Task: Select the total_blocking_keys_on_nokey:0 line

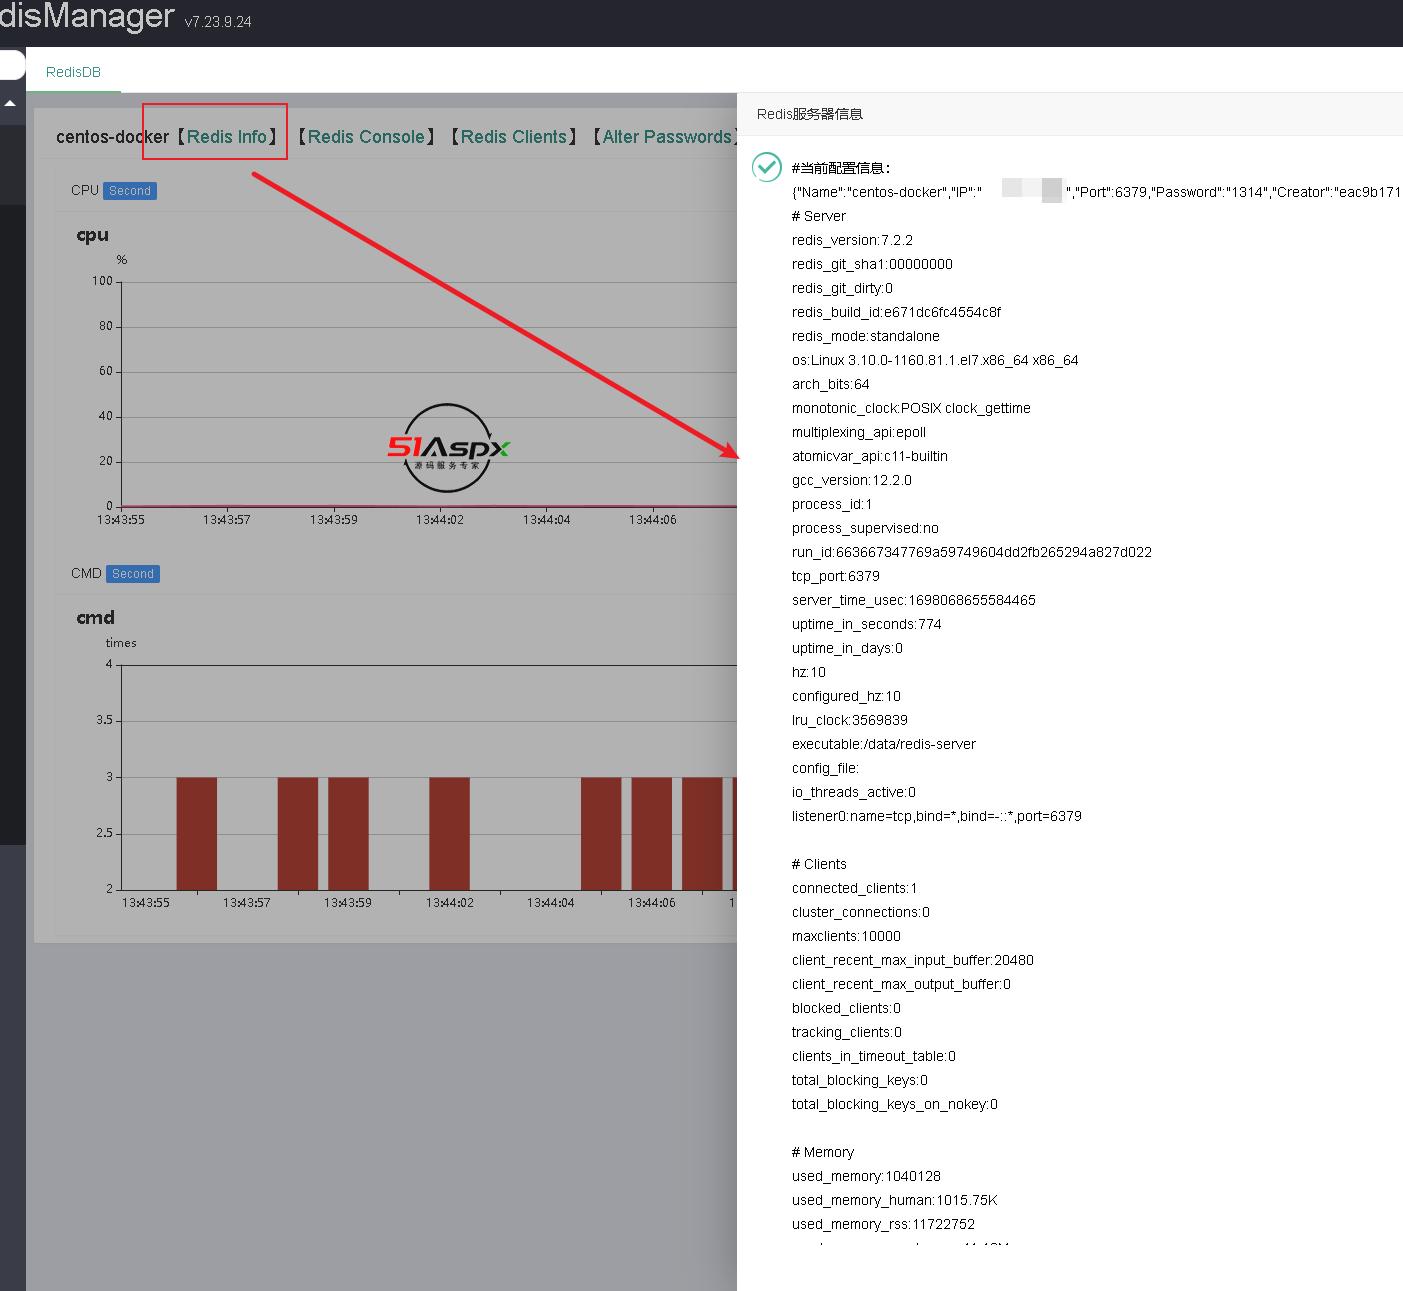Action: (x=895, y=1104)
